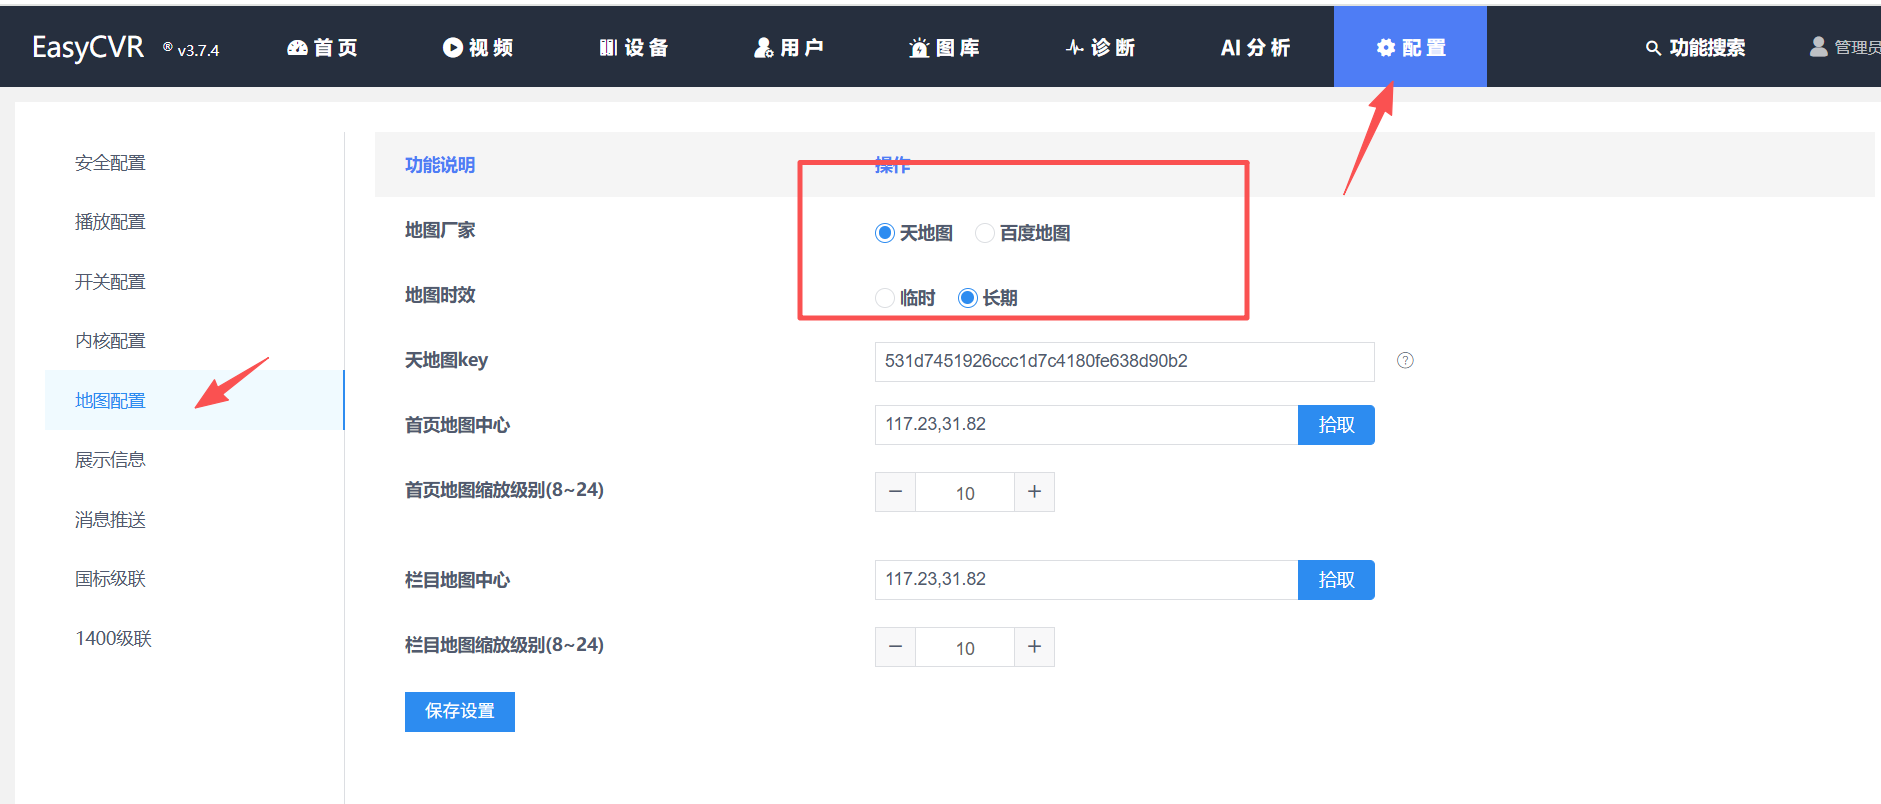Open 开关配置 in the sidebar

(x=110, y=282)
